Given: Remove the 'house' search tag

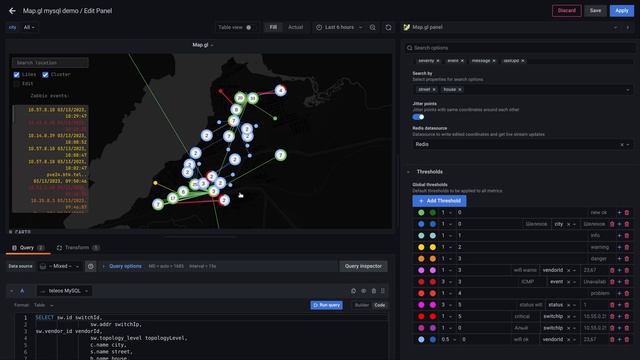Looking at the screenshot, I should pos(460,89).
